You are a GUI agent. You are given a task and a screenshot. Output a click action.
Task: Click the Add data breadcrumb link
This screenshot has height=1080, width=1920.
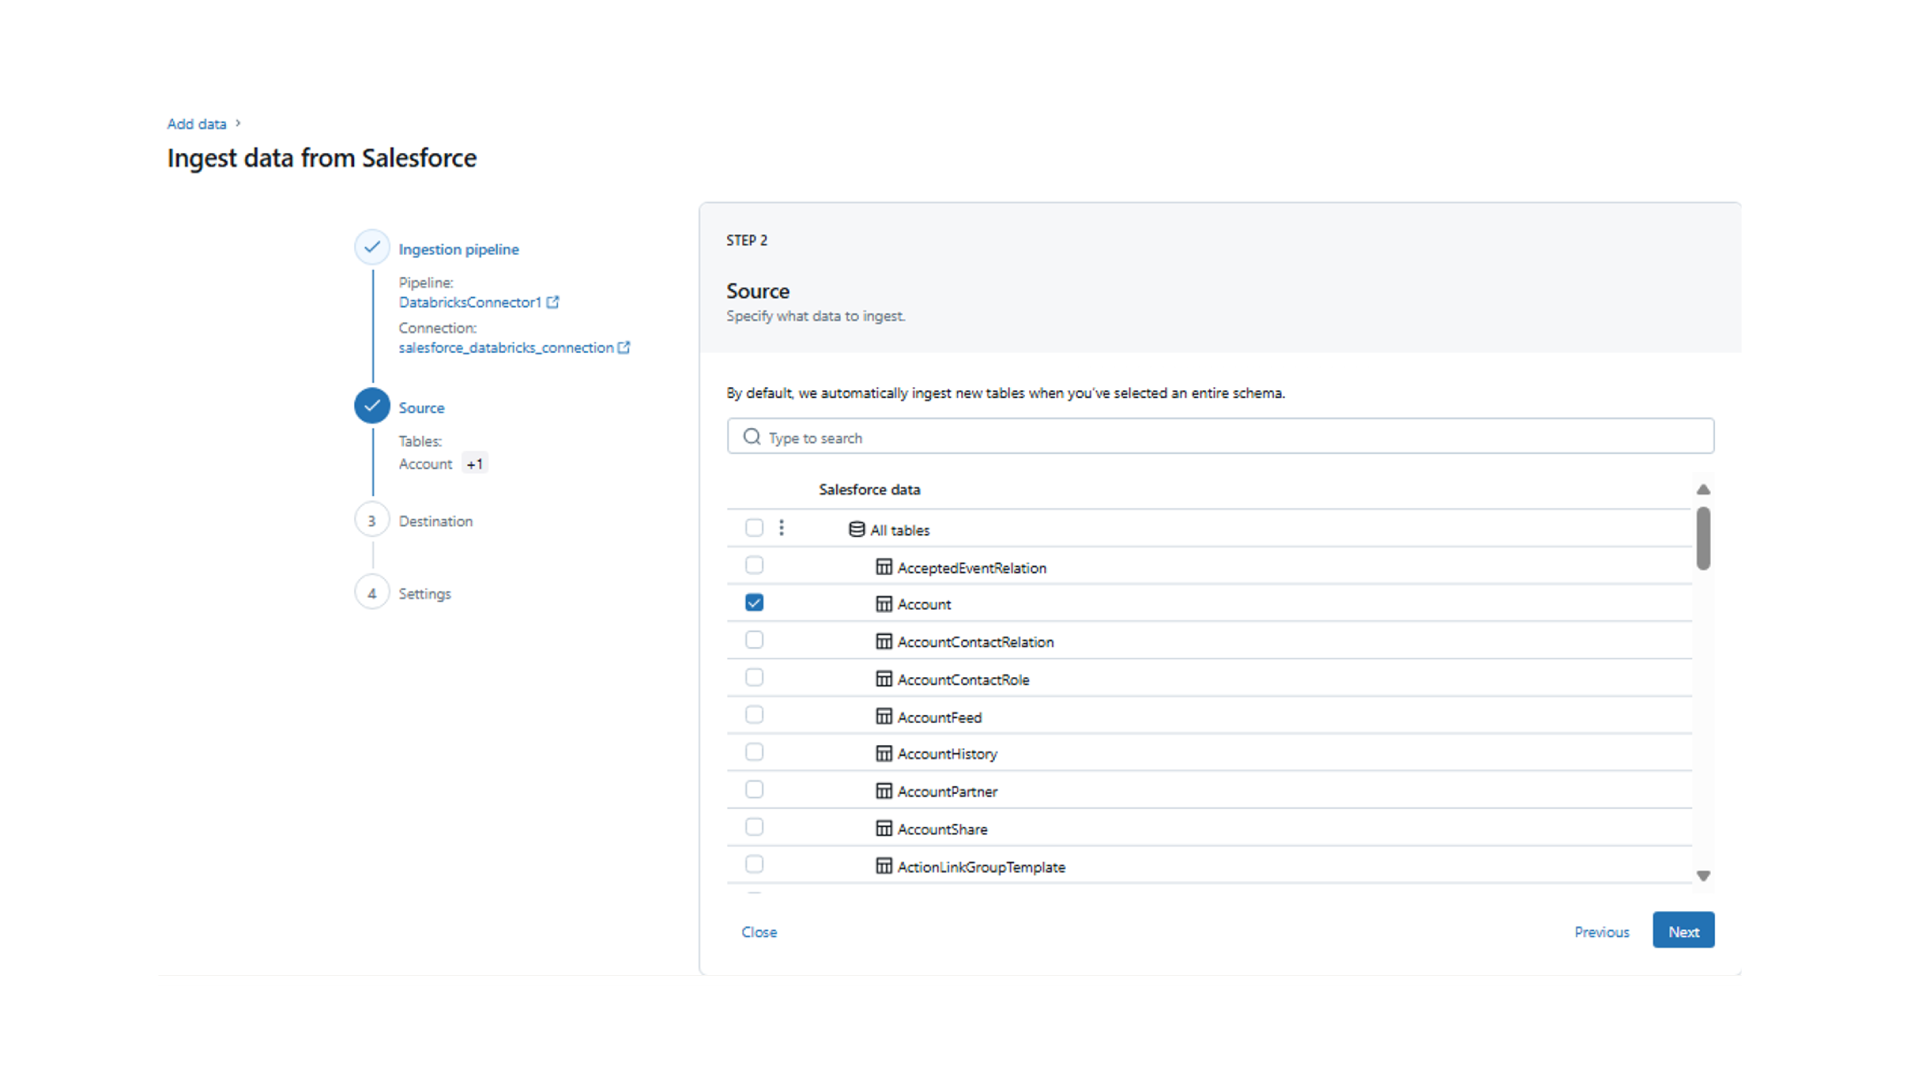tap(196, 124)
